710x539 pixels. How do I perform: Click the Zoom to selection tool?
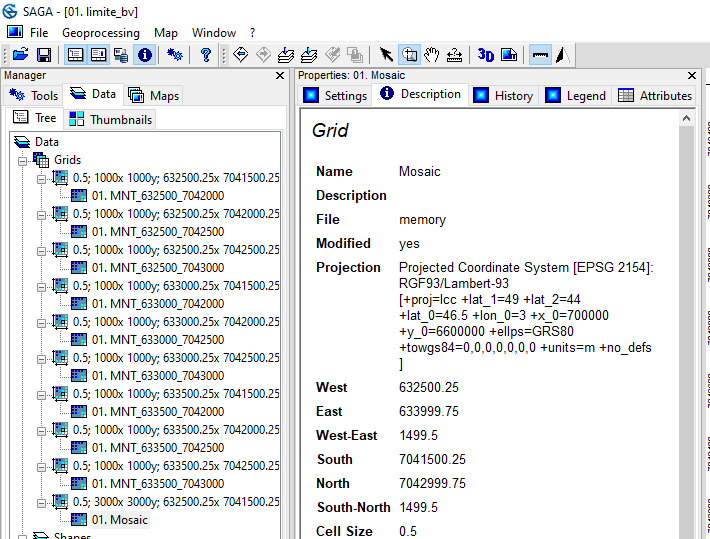(409, 55)
